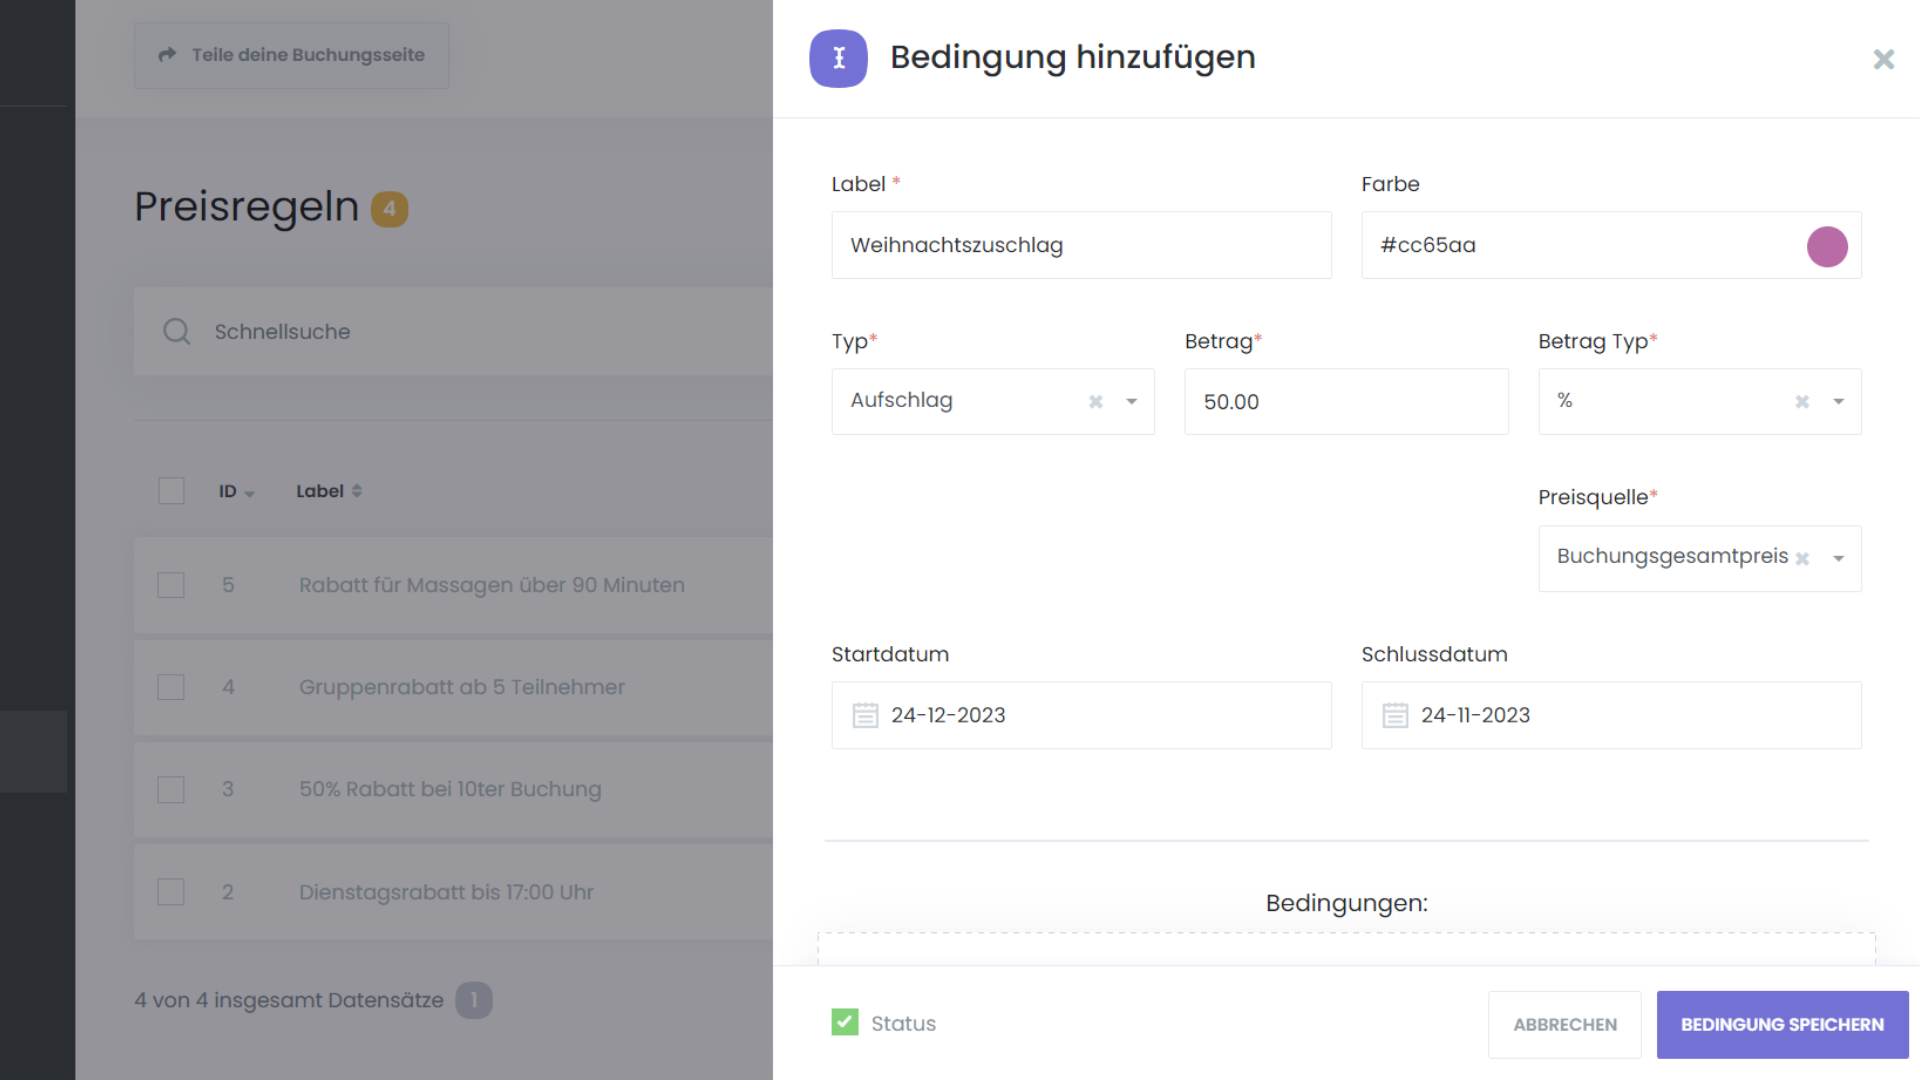
Task: Check the row for Gruppenrabatt ab 5 Teilnehmer
Action: pos(171,687)
